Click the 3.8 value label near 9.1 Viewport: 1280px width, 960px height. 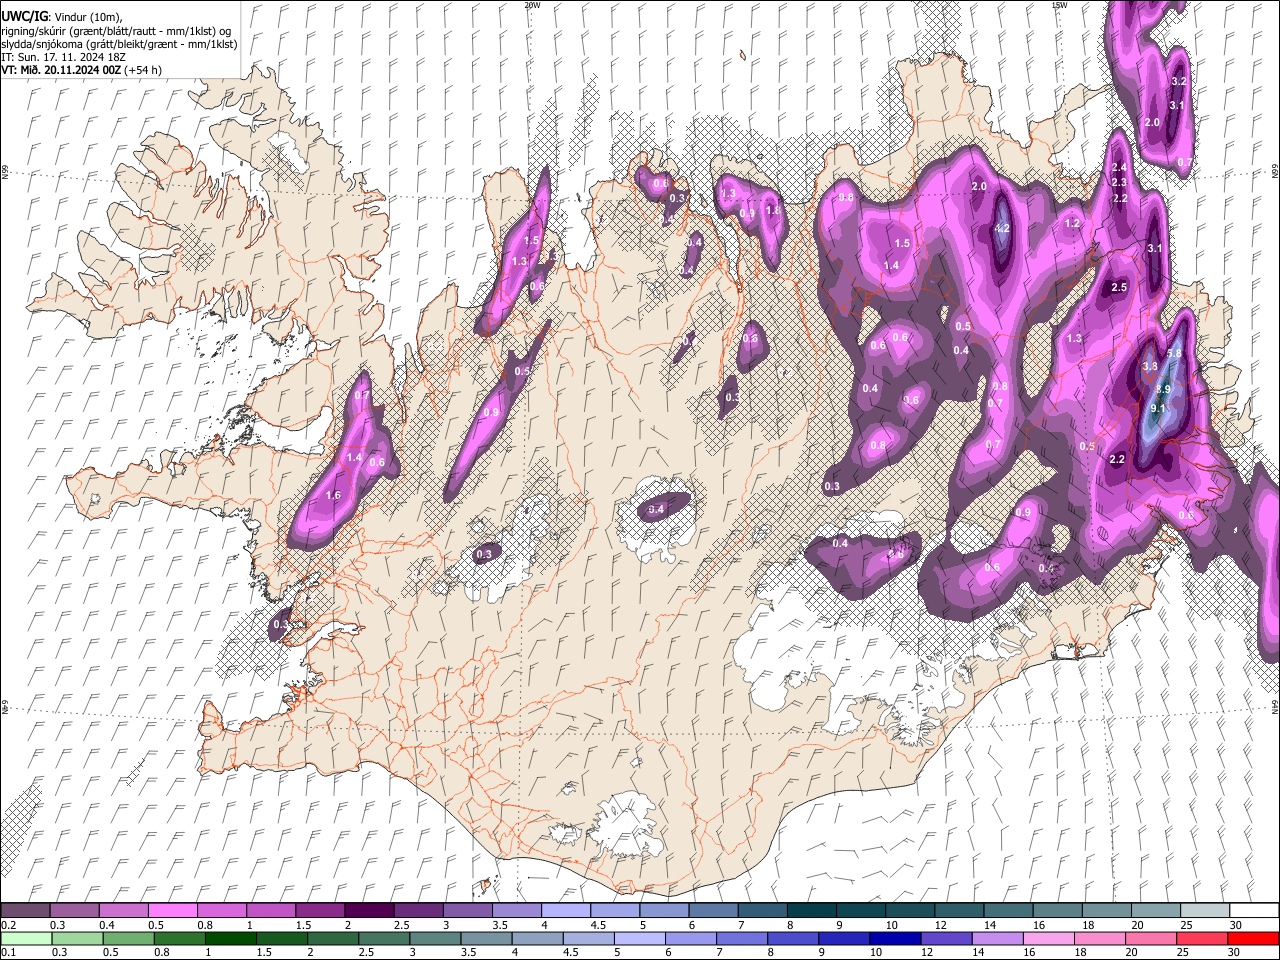point(1150,367)
